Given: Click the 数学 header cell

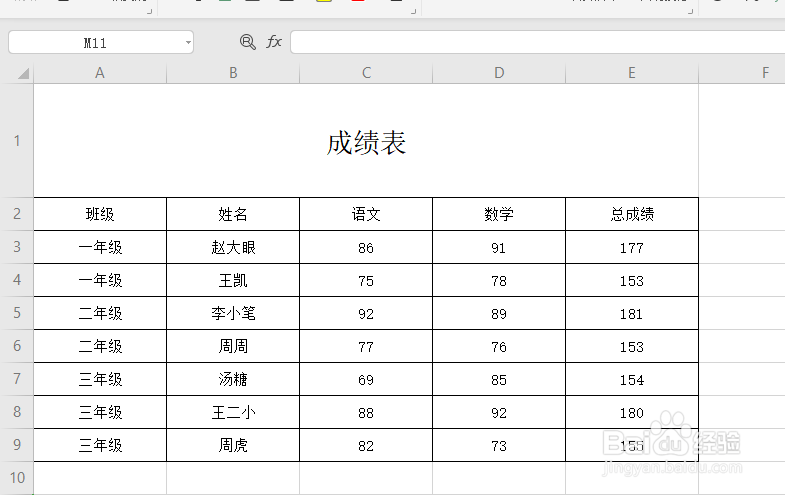Looking at the screenshot, I should [x=499, y=214].
